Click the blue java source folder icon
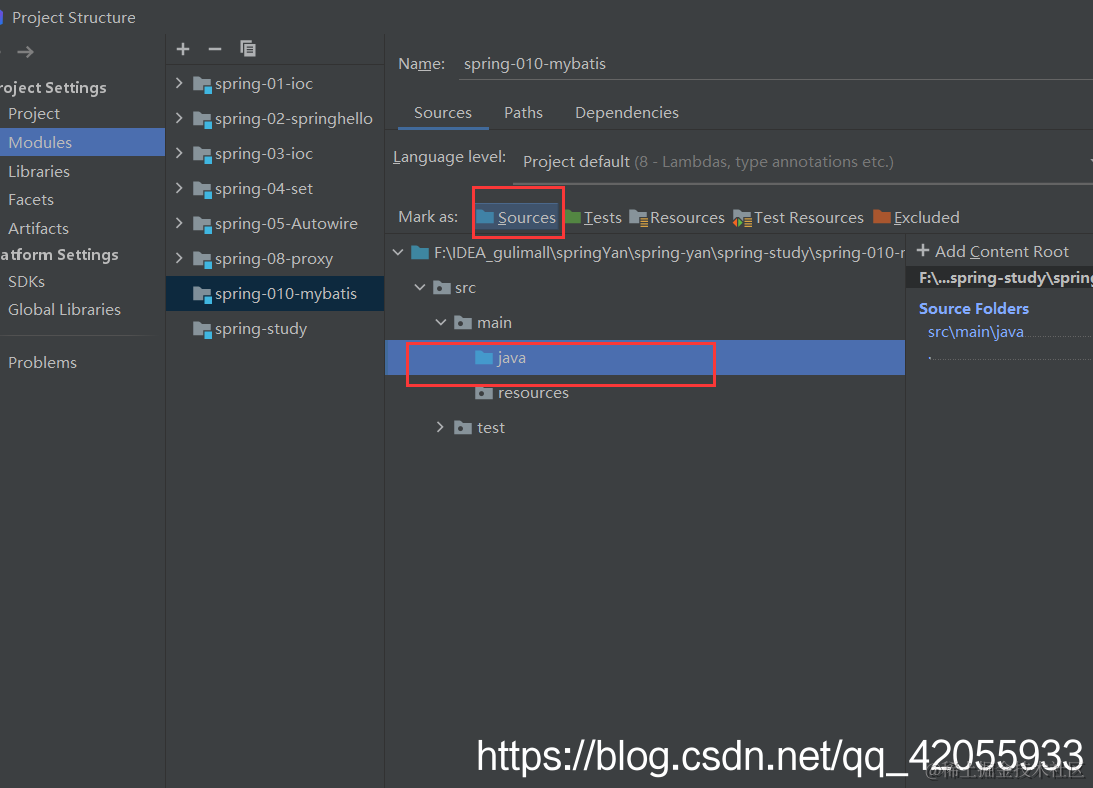1093x788 pixels. (484, 358)
